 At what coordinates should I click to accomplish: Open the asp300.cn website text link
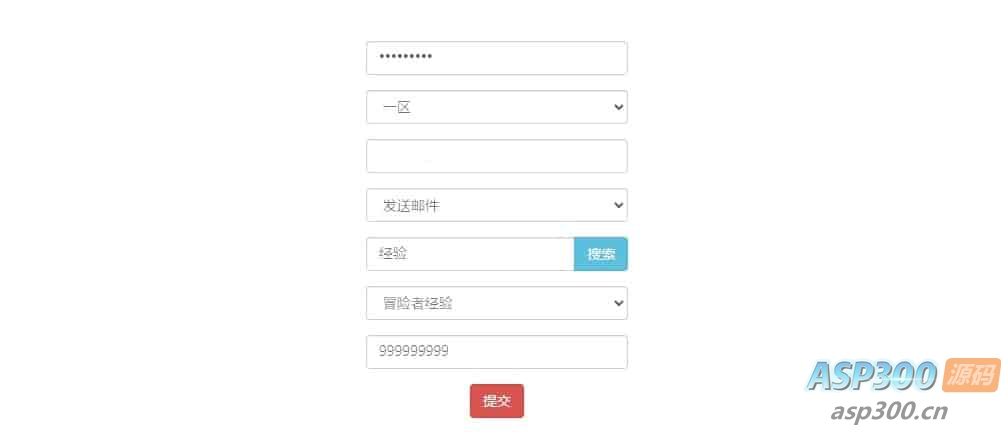(x=889, y=412)
